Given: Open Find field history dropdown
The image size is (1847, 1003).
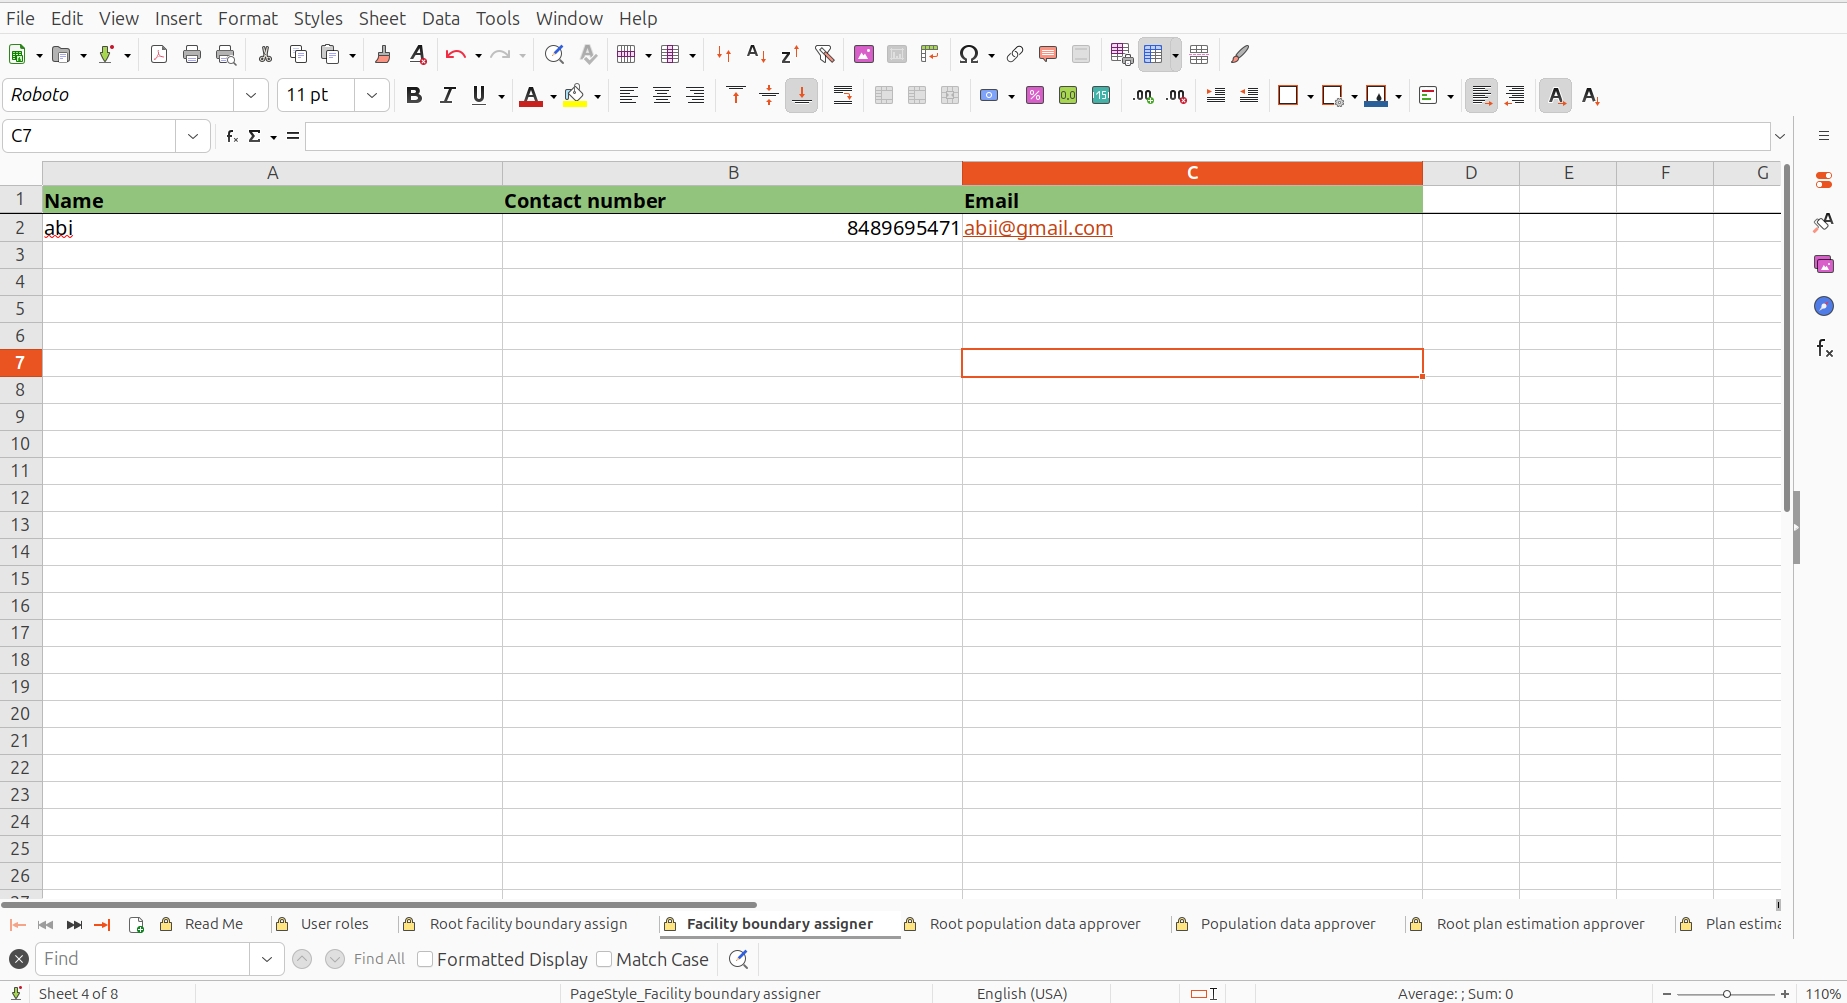Looking at the screenshot, I should coord(266,959).
